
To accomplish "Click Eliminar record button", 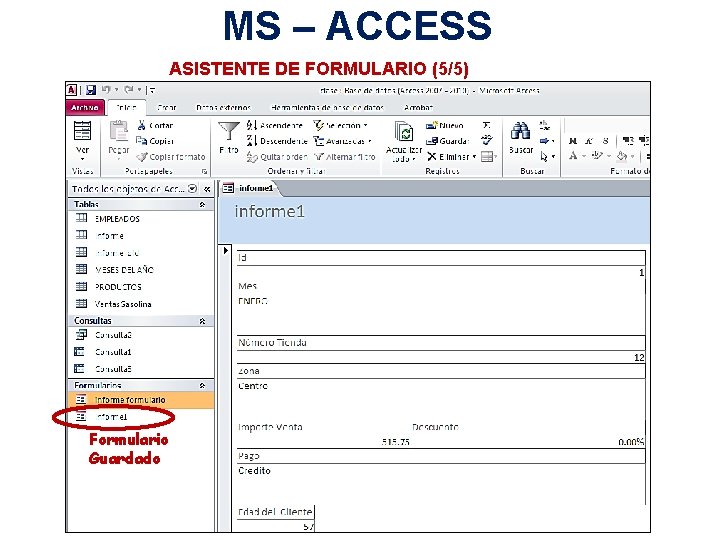I will coord(452,157).
